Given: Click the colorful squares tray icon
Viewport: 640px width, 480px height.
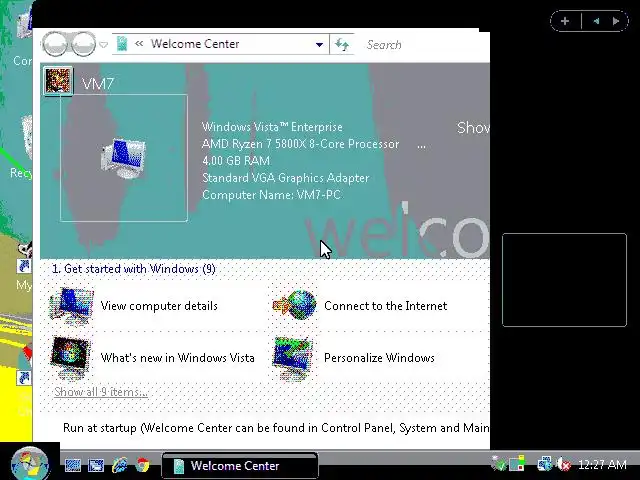Looking at the screenshot, I should (x=517, y=464).
